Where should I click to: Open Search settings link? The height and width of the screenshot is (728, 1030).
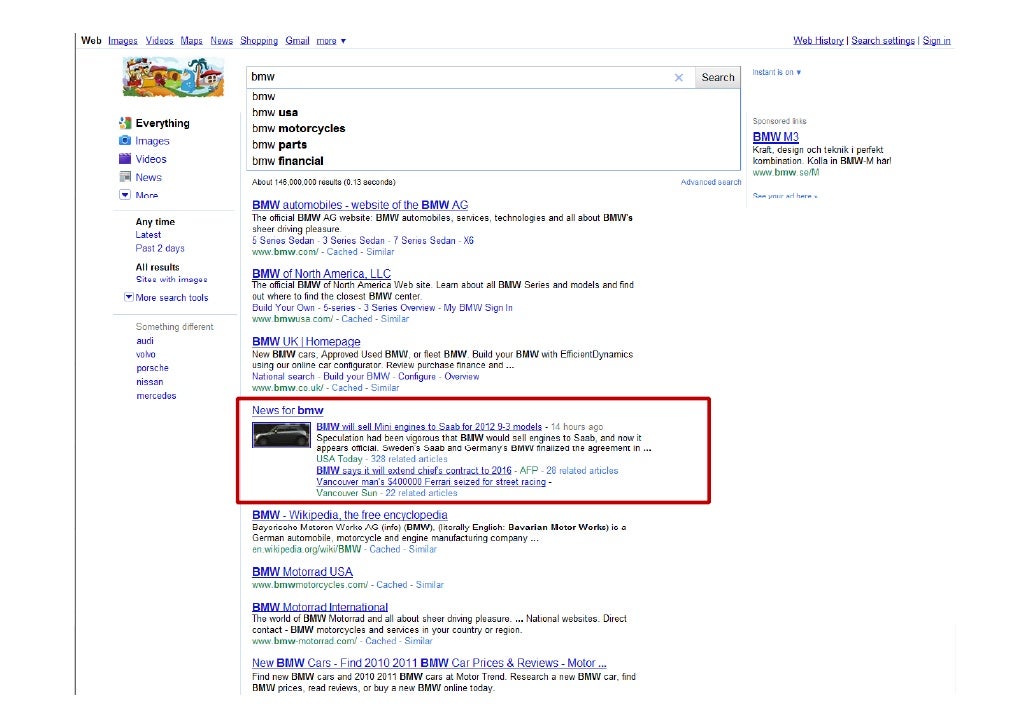click(883, 41)
